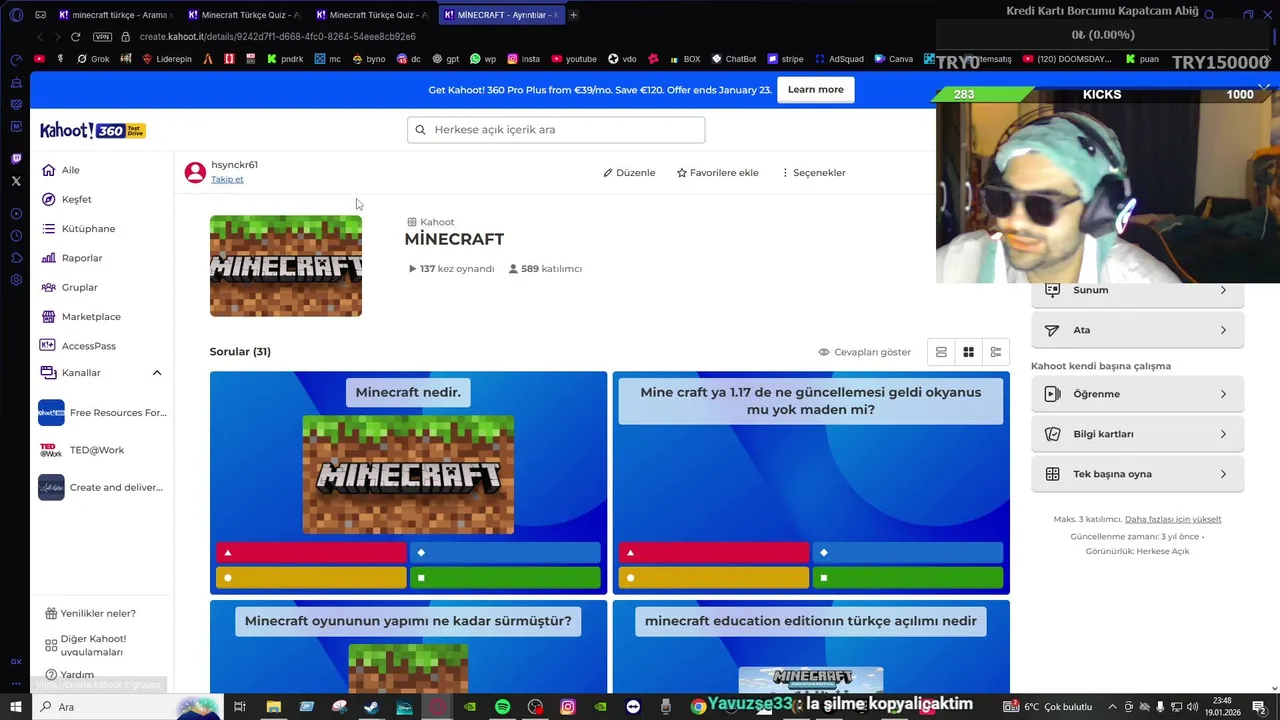Open AccessPass in the sidebar
This screenshot has height=720, width=1280.
pos(78,346)
